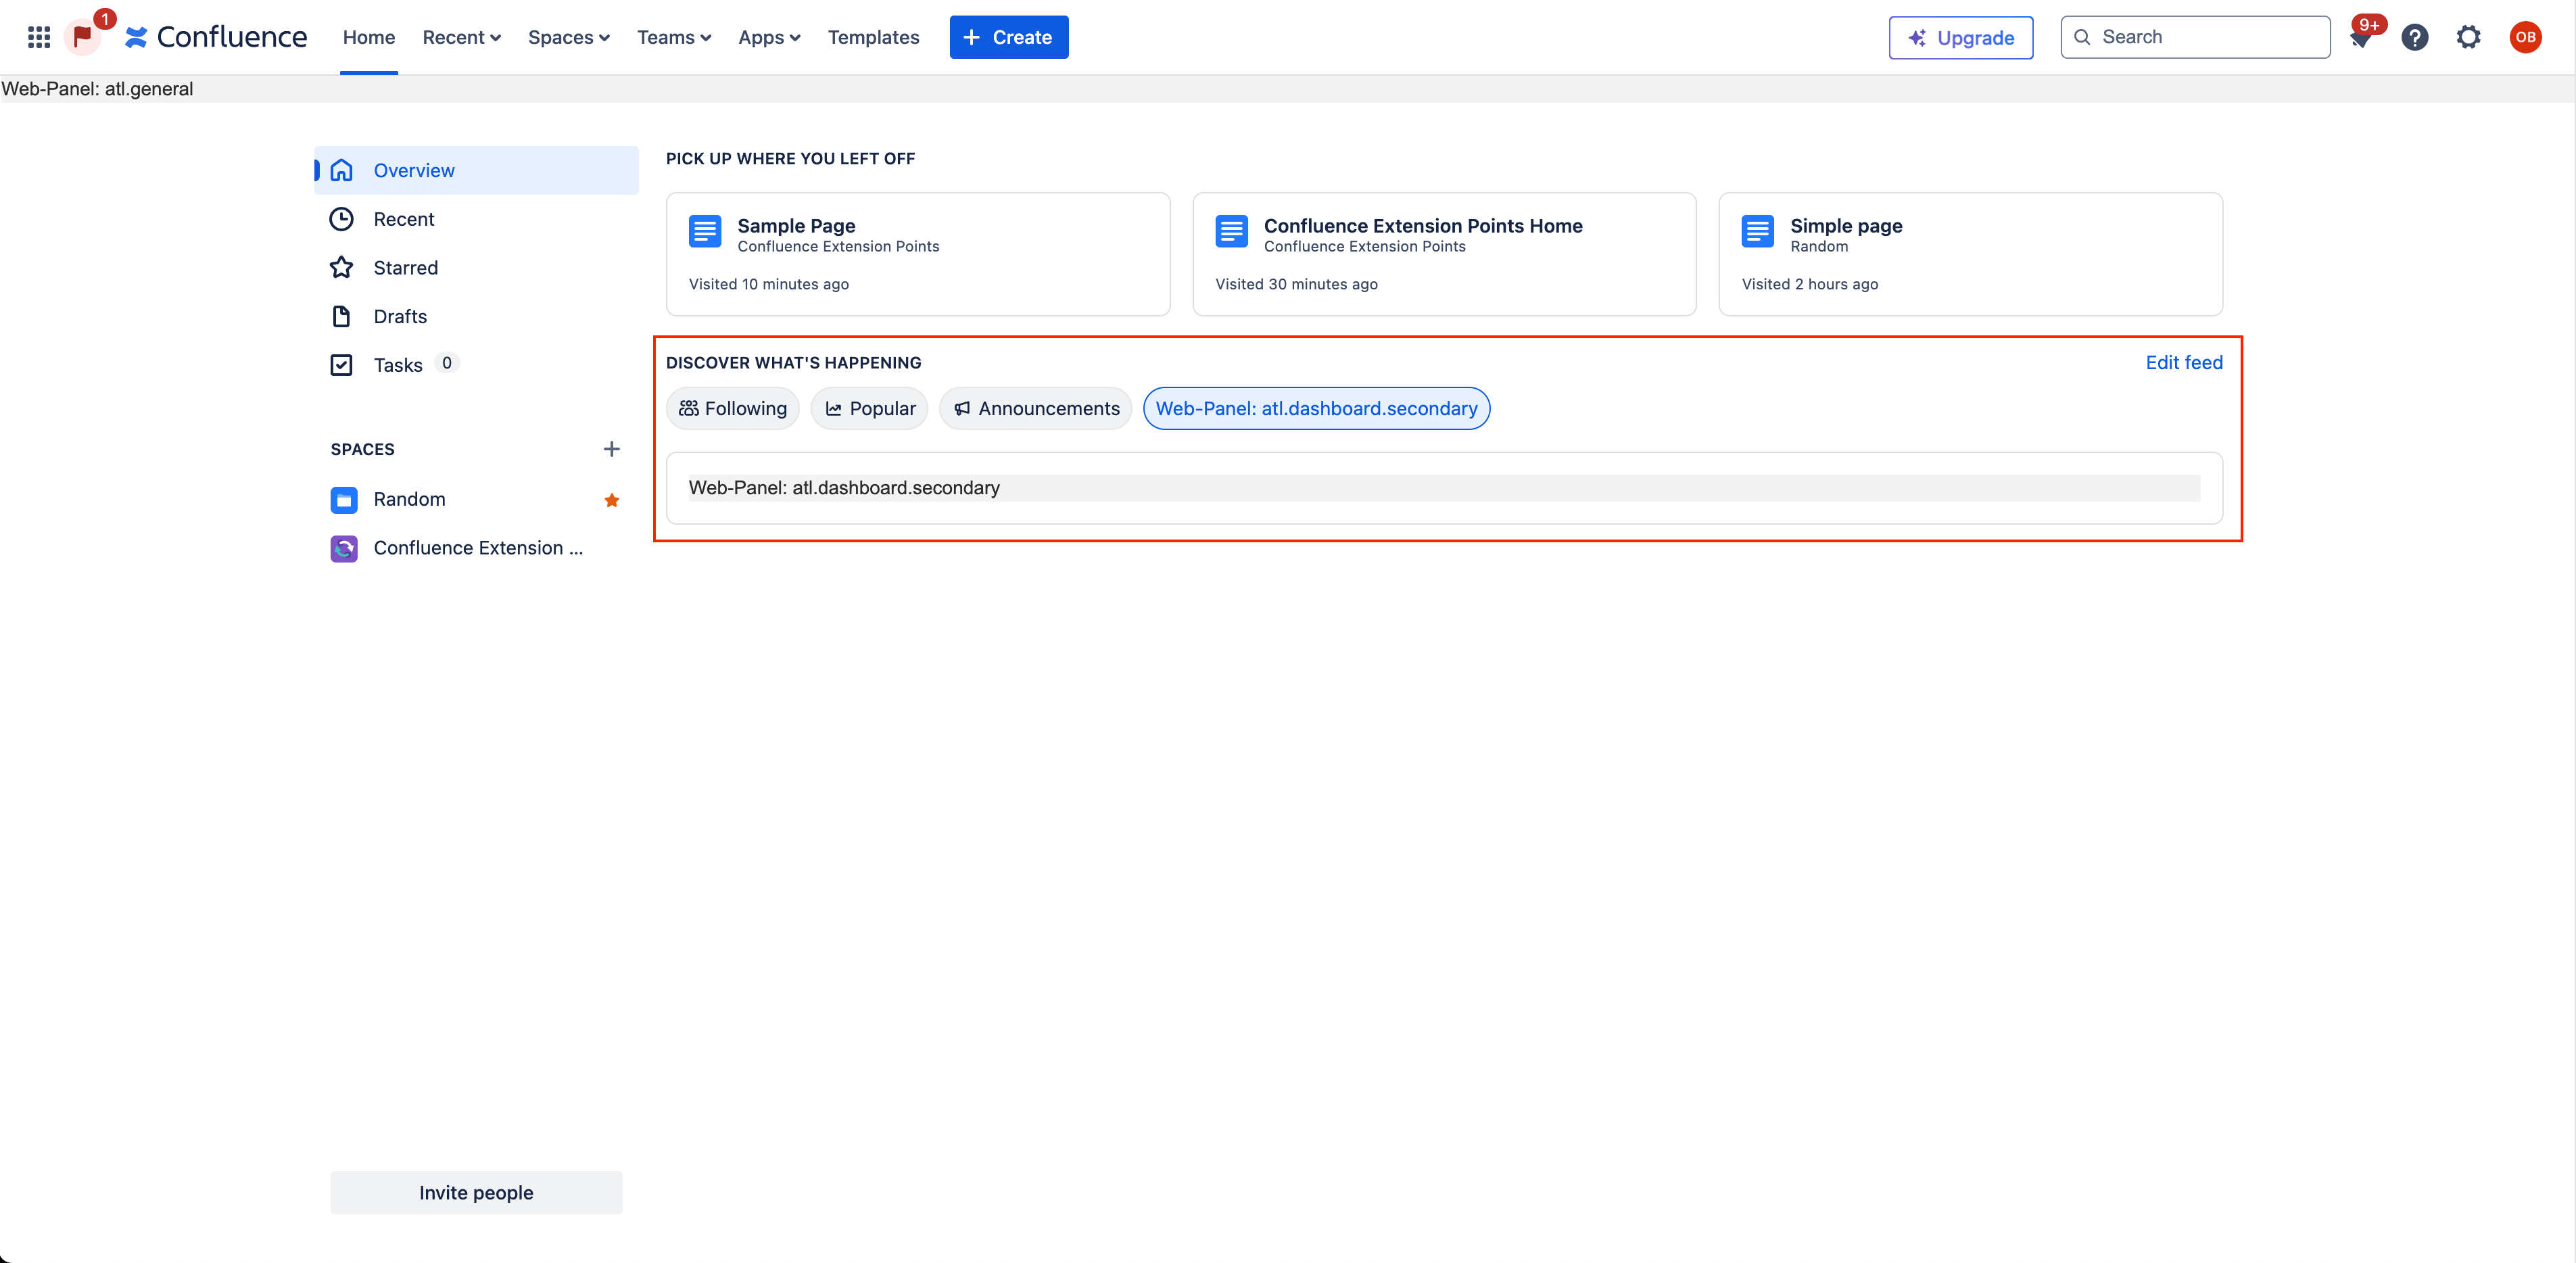Screen dimensions: 2576x1263
Task: Click the Tasks checkbox icon
Action: [x=341, y=364]
